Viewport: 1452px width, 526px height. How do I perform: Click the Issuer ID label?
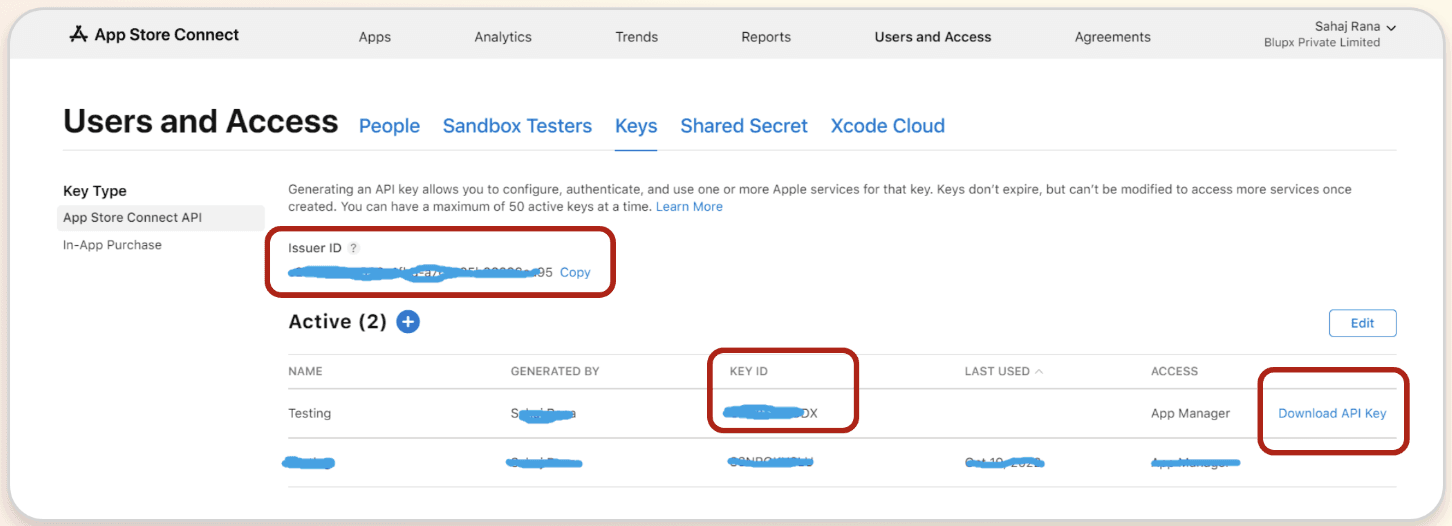(x=315, y=248)
